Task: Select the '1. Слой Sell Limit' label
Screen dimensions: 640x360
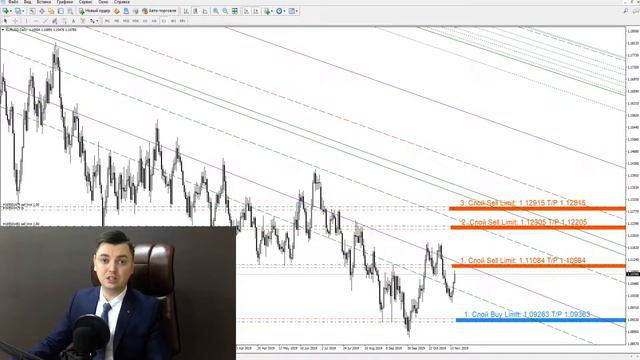Action: coord(523,260)
